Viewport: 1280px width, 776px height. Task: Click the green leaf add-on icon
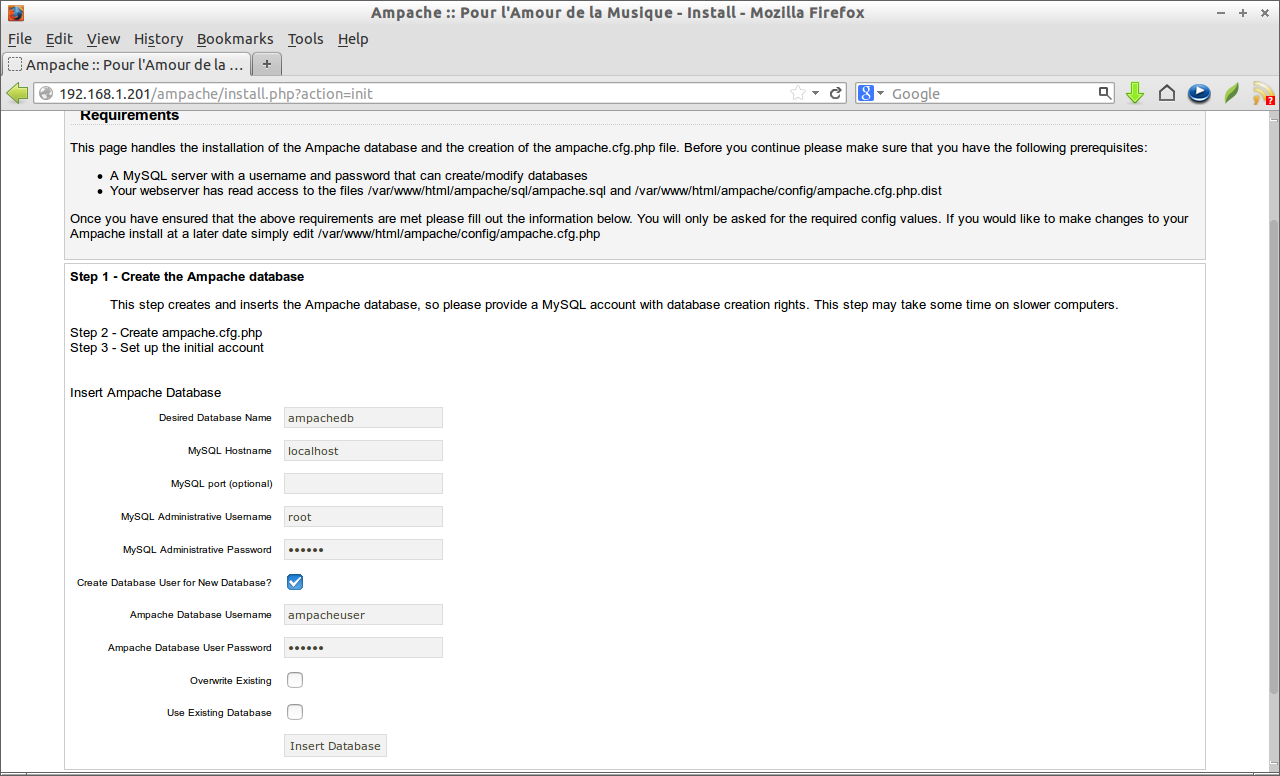1232,93
